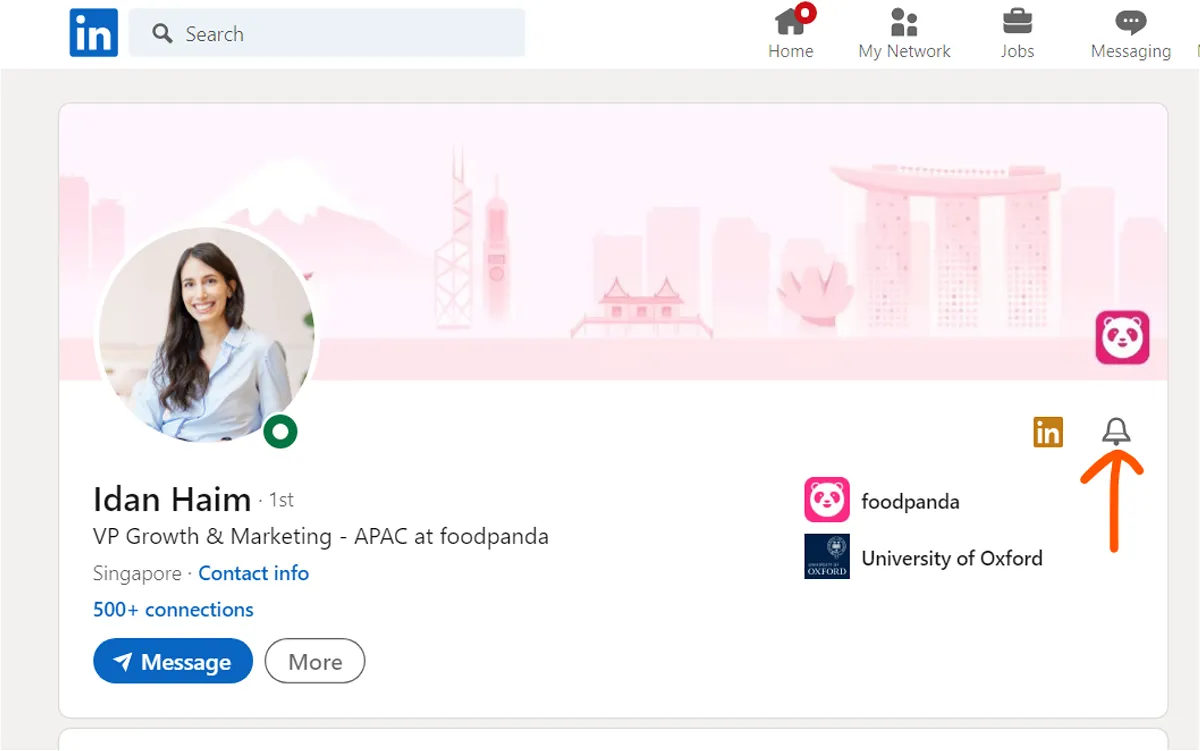The width and height of the screenshot is (1200, 751).
Task: Click the University of Oxford crest icon
Action: [827, 557]
